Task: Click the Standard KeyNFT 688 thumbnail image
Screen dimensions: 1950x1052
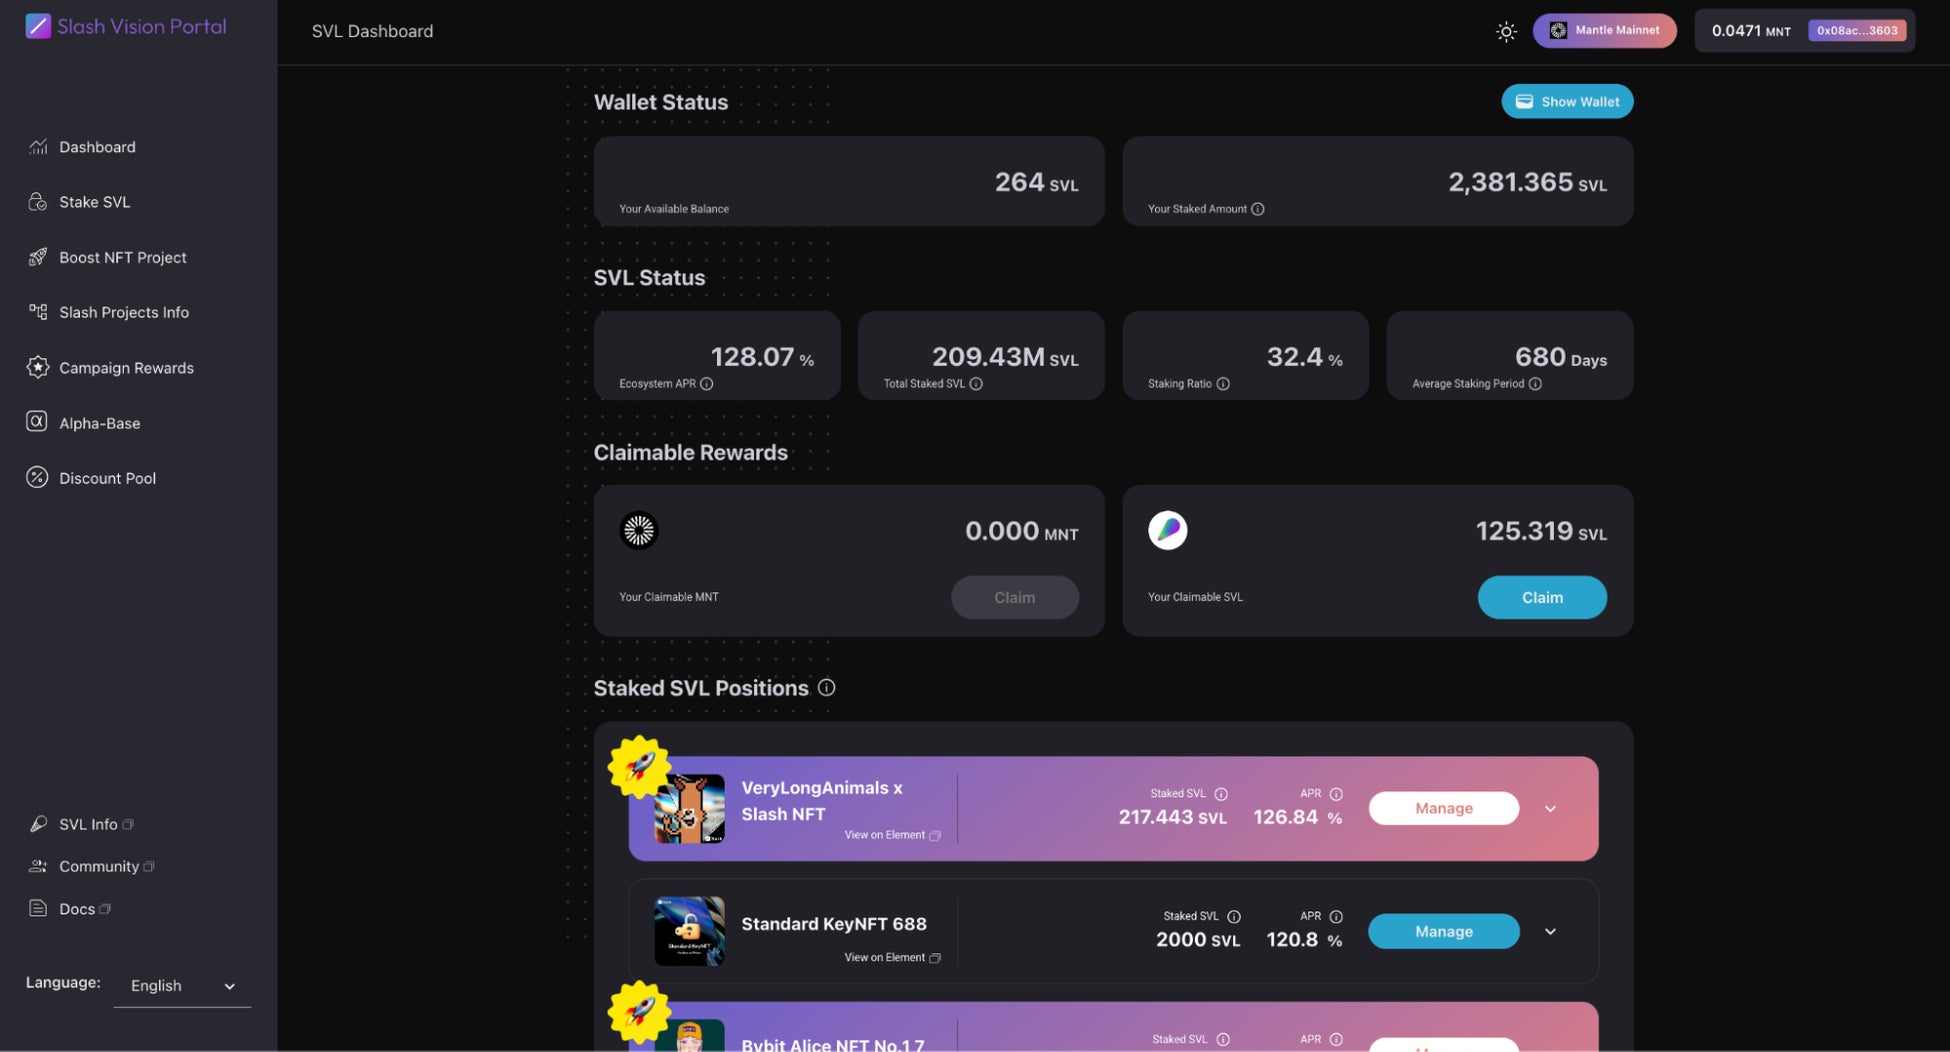Action: point(689,931)
